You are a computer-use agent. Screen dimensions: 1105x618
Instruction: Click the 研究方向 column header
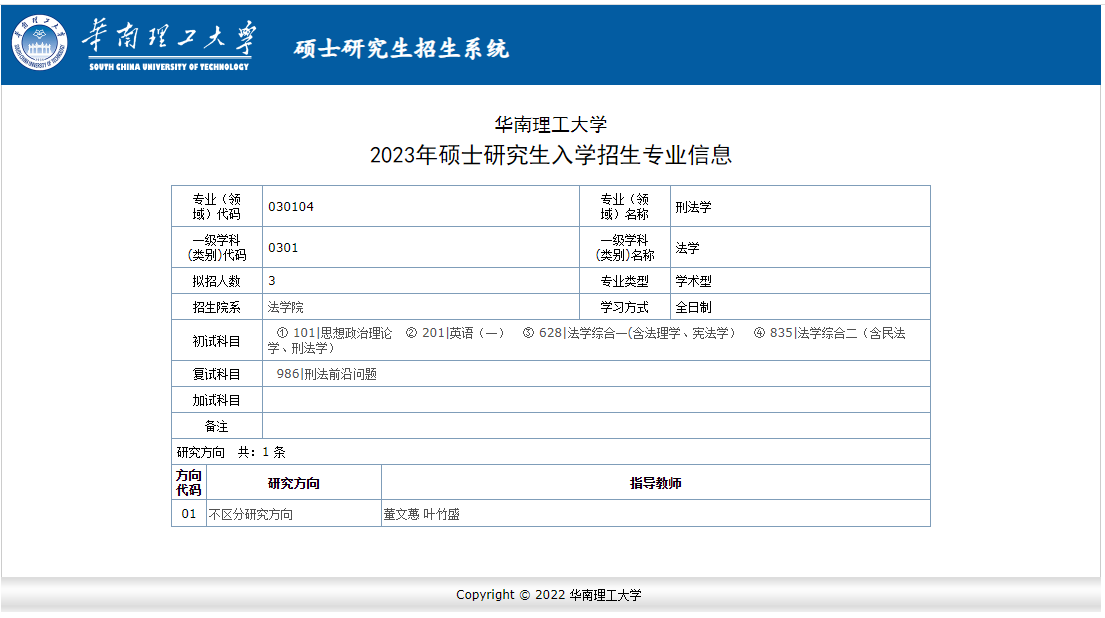click(294, 483)
